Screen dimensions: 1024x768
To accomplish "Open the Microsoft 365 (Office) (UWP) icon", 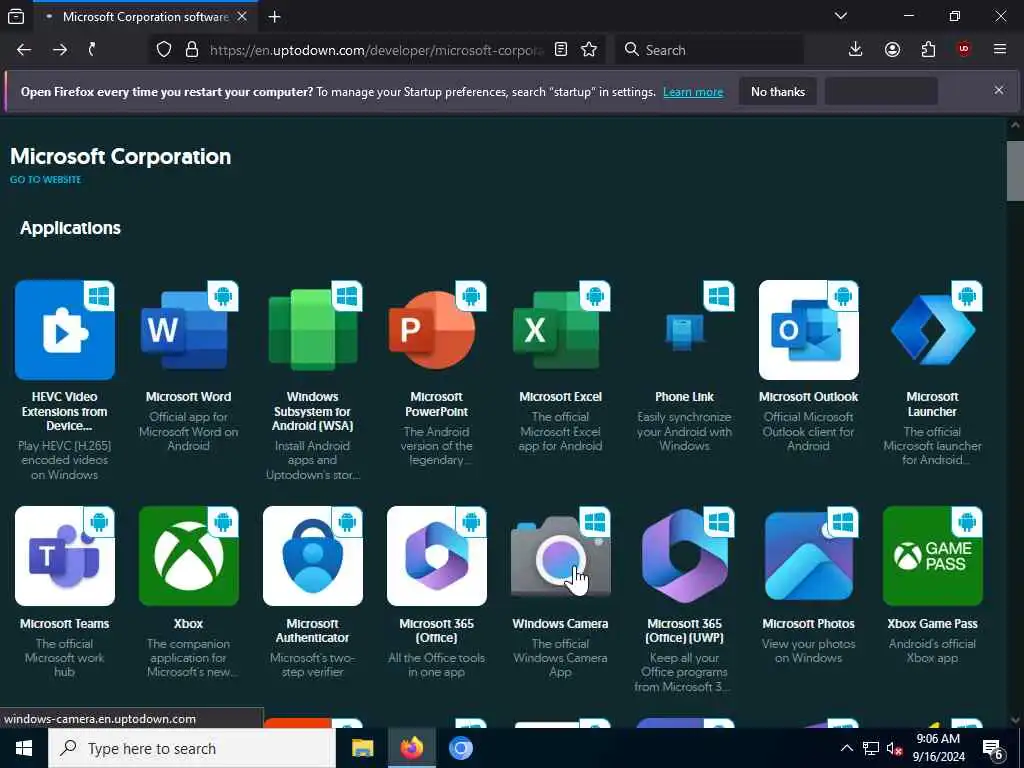I will [x=684, y=556].
